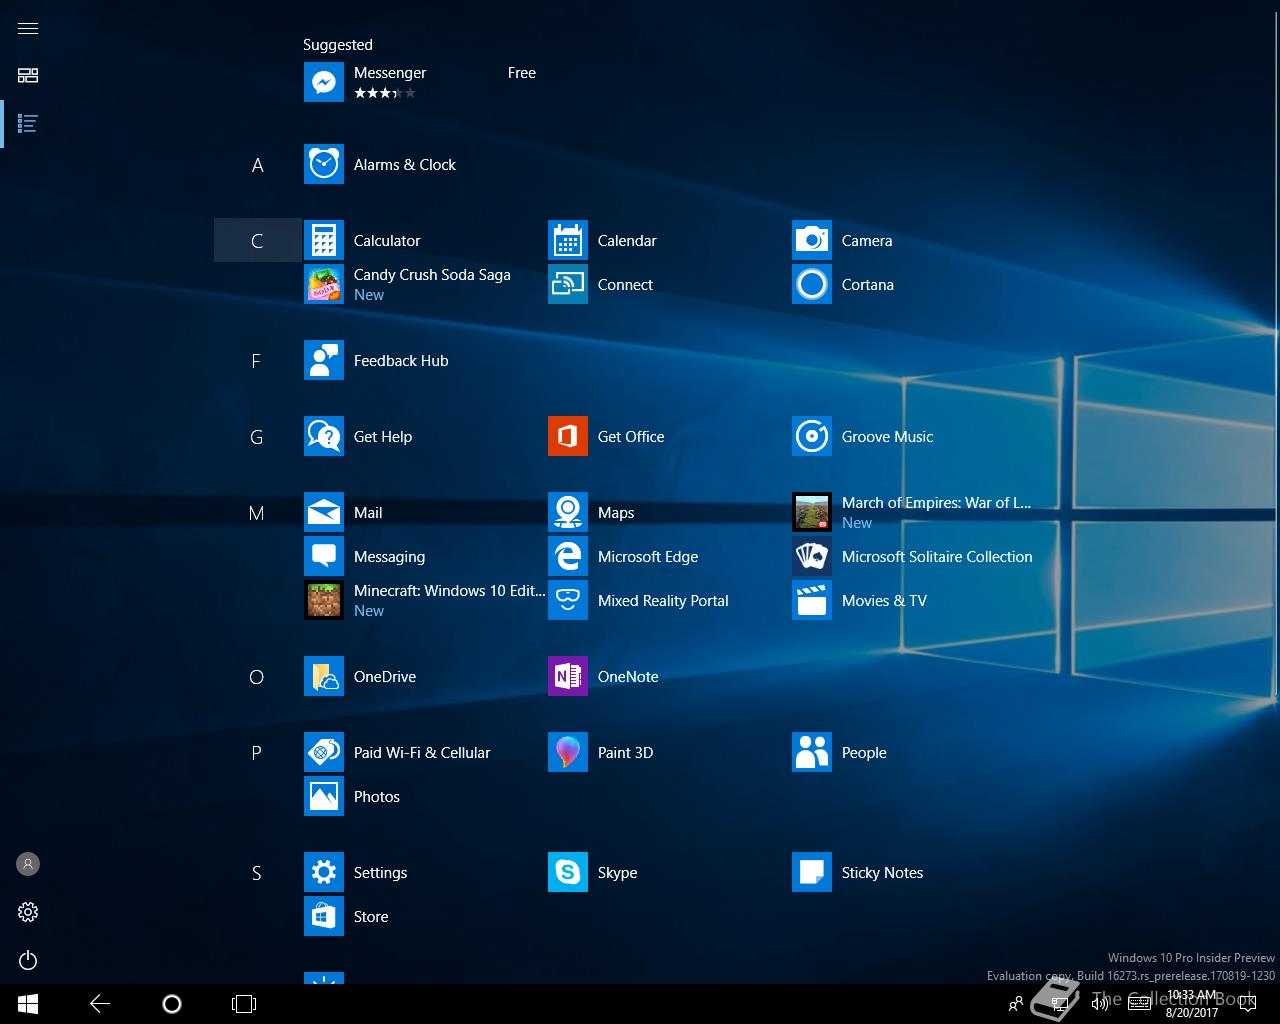This screenshot has height=1024, width=1280.
Task: Open Sticky Notes icon
Action: tap(812, 872)
